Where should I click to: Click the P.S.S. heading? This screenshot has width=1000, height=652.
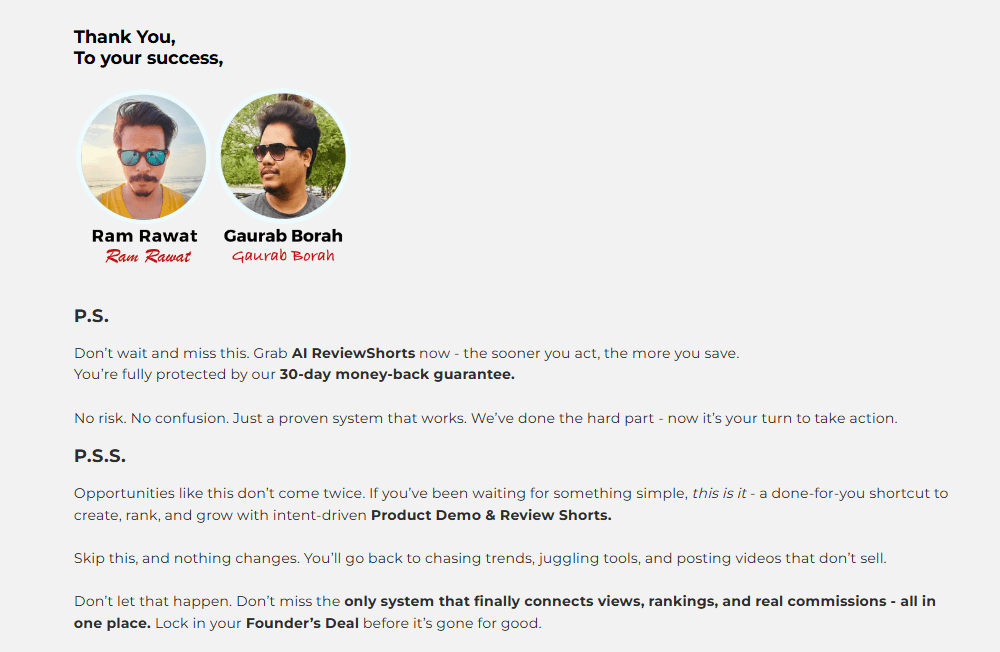point(99,456)
